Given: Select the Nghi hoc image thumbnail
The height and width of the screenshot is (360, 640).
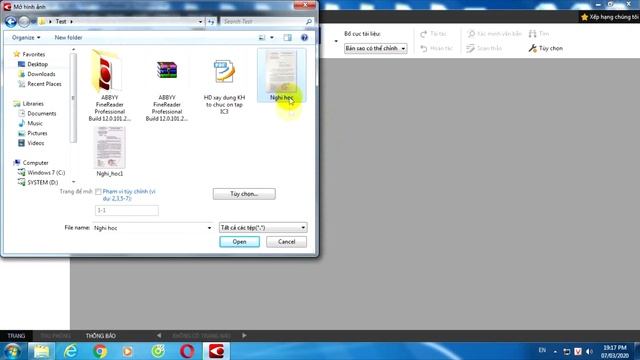Looking at the screenshot, I should coord(282,75).
